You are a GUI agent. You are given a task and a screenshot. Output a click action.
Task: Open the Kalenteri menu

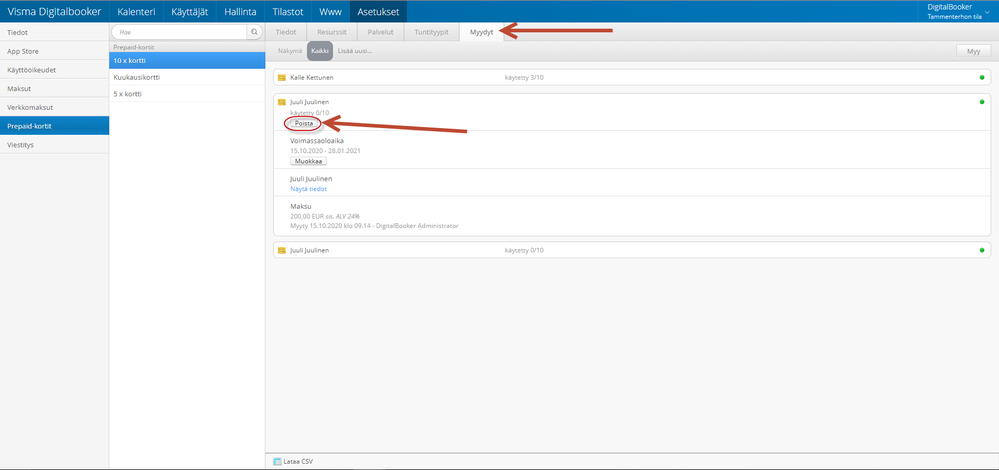136,11
